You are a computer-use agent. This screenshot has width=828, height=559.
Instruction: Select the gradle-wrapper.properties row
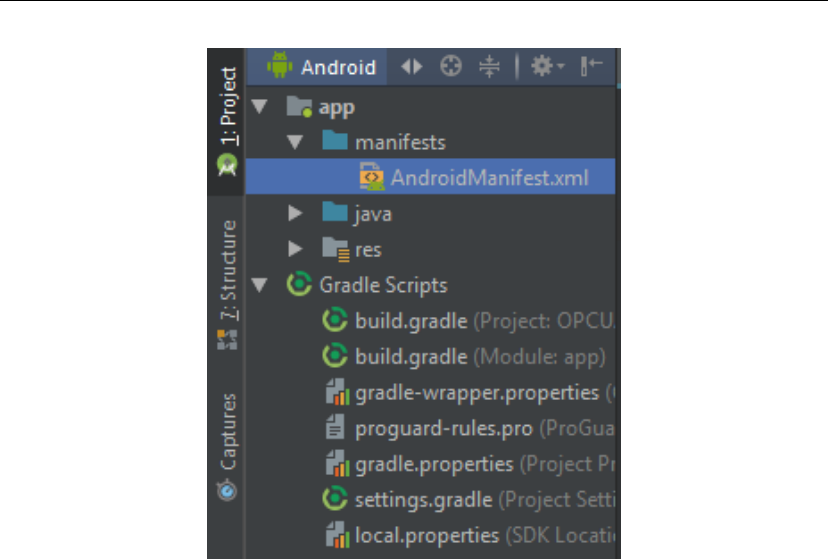[430, 392]
